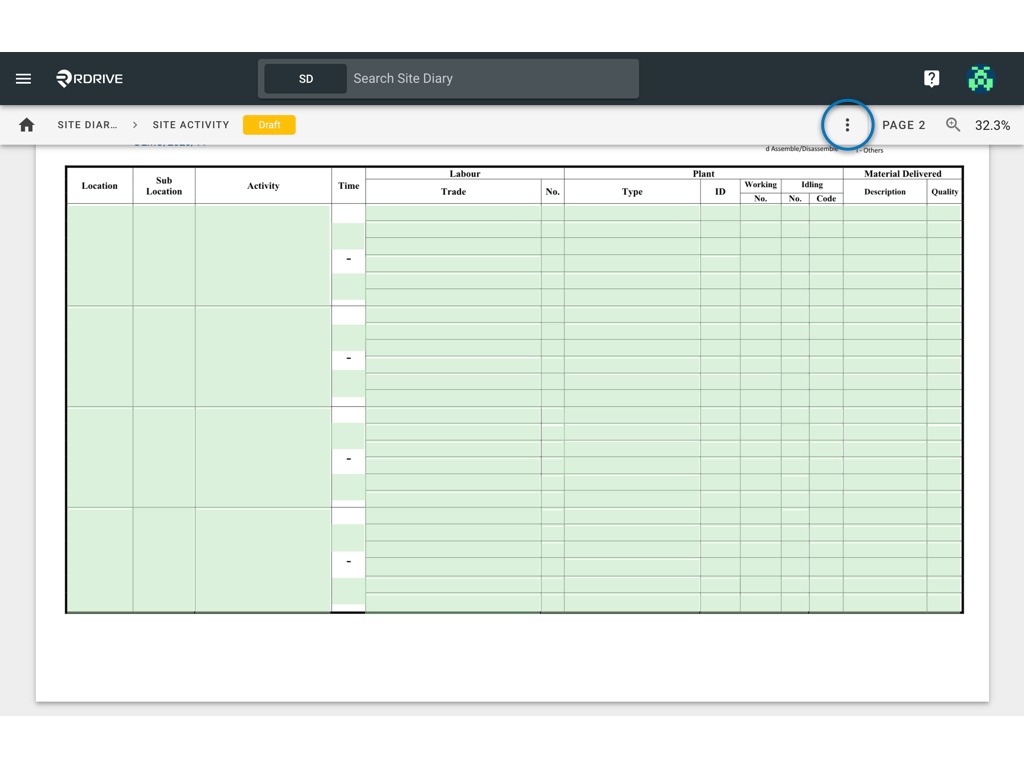Image resolution: width=1024 pixels, height=768 pixels.
Task: Open the SD module selector
Action: [x=306, y=78]
